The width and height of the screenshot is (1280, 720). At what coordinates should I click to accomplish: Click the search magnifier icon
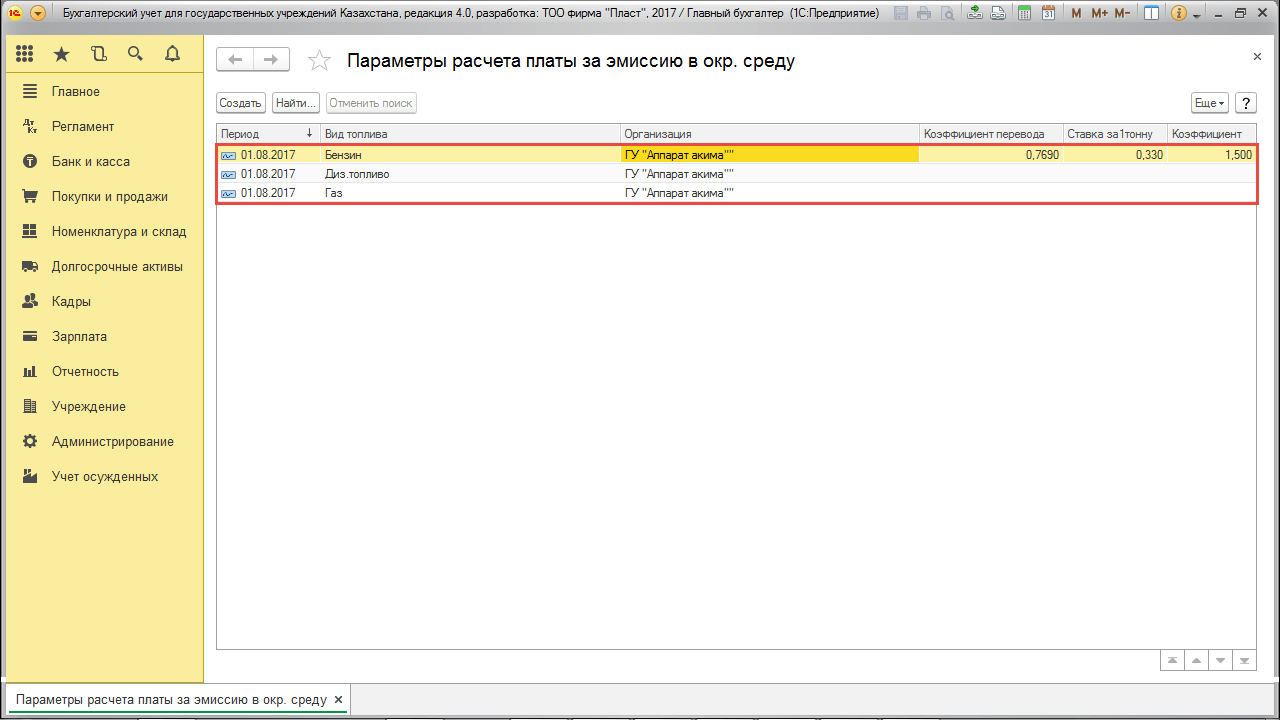(x=135, y=54)
